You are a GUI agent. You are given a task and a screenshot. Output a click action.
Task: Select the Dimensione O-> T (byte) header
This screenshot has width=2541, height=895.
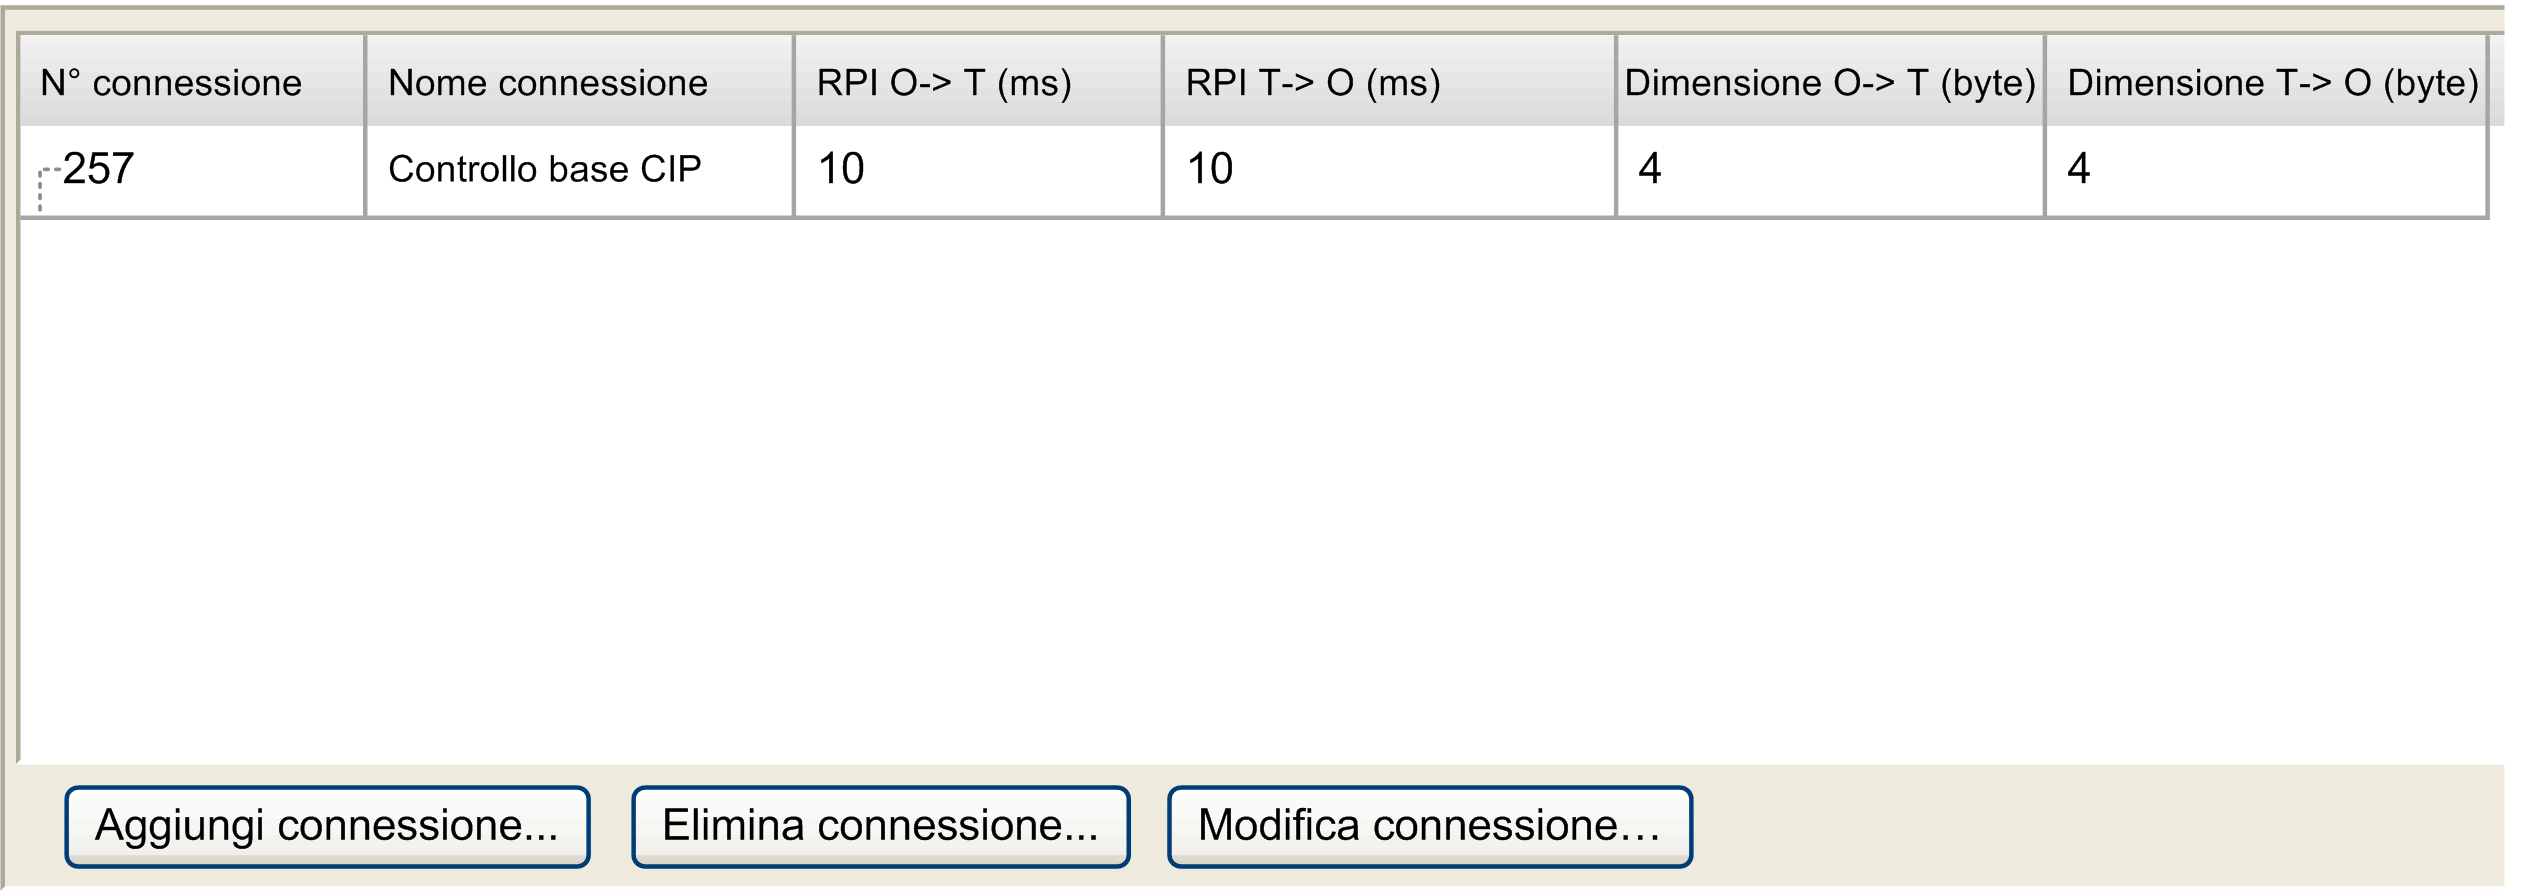click(x=1829, y=83)
